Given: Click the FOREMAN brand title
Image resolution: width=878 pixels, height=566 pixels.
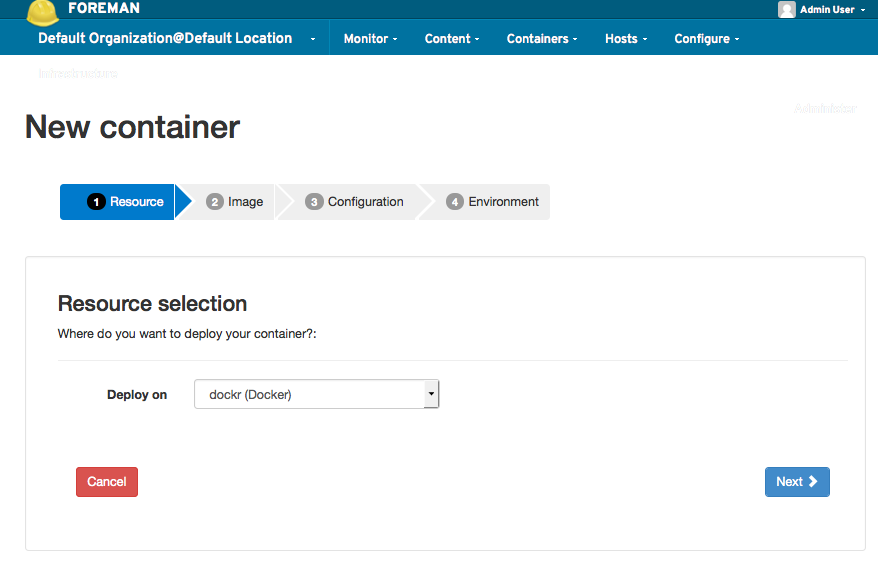Looking at the screenshot, I should click(104, 8).
